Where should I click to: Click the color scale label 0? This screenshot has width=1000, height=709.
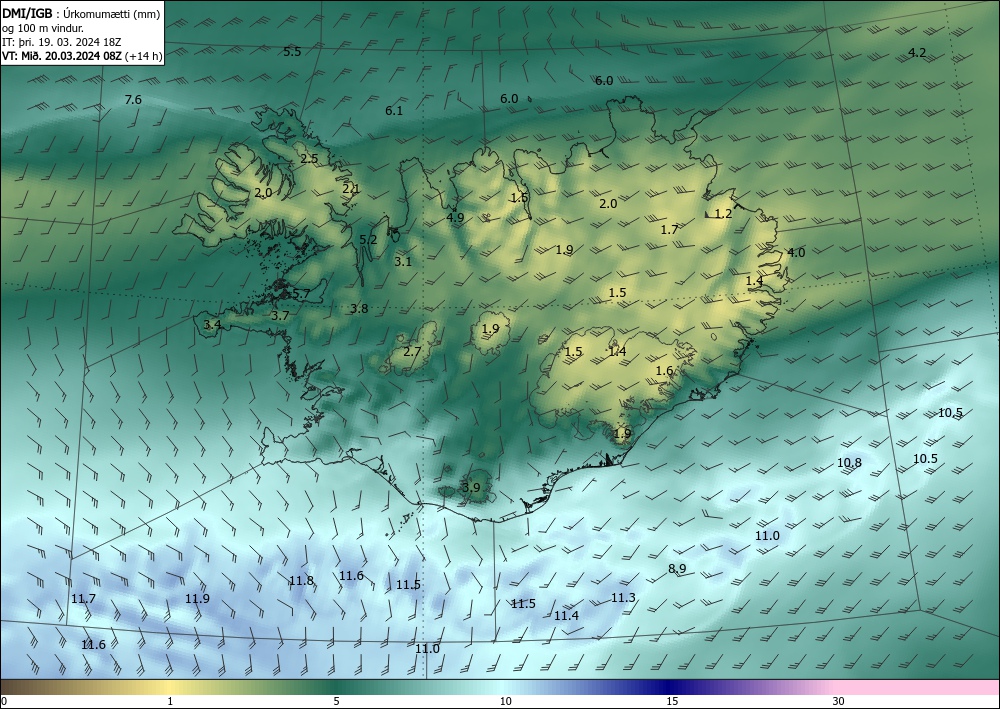coord(4,701)
